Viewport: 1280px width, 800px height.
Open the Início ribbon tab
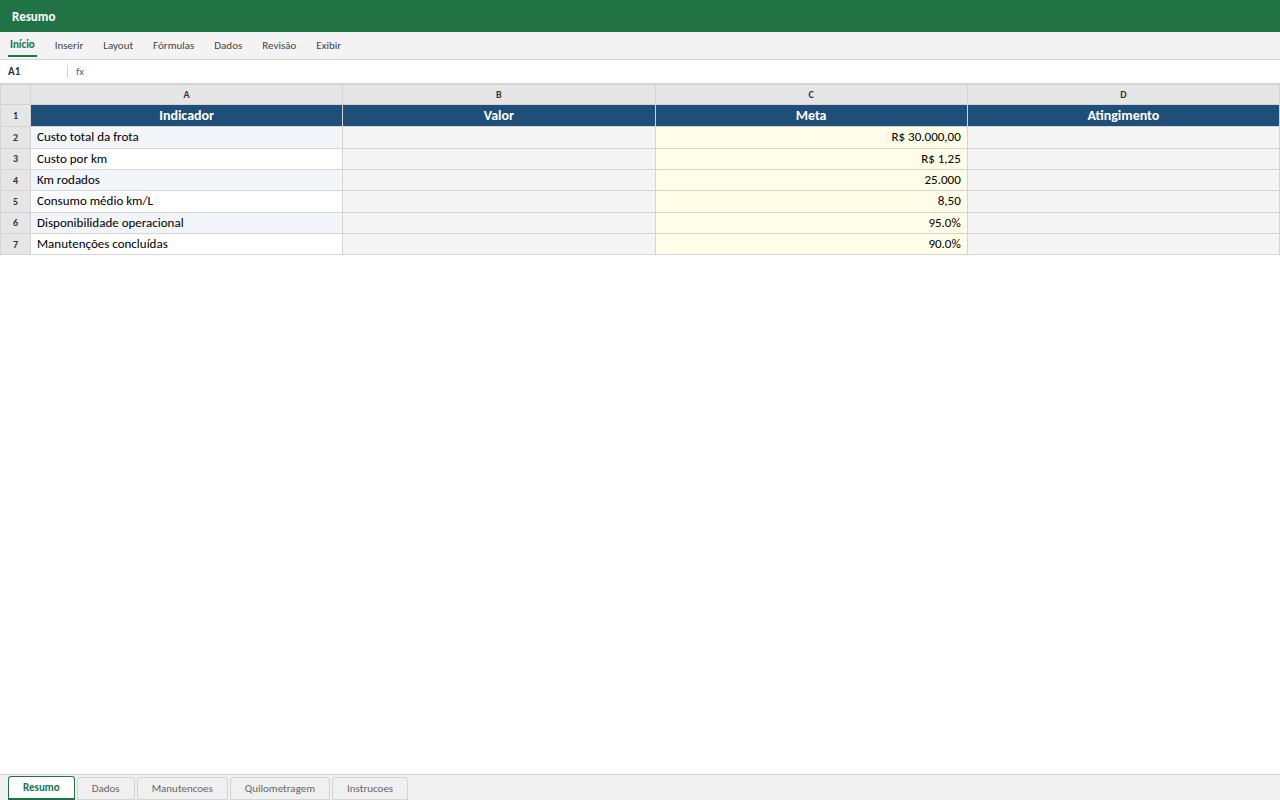(x=22, y=45)
